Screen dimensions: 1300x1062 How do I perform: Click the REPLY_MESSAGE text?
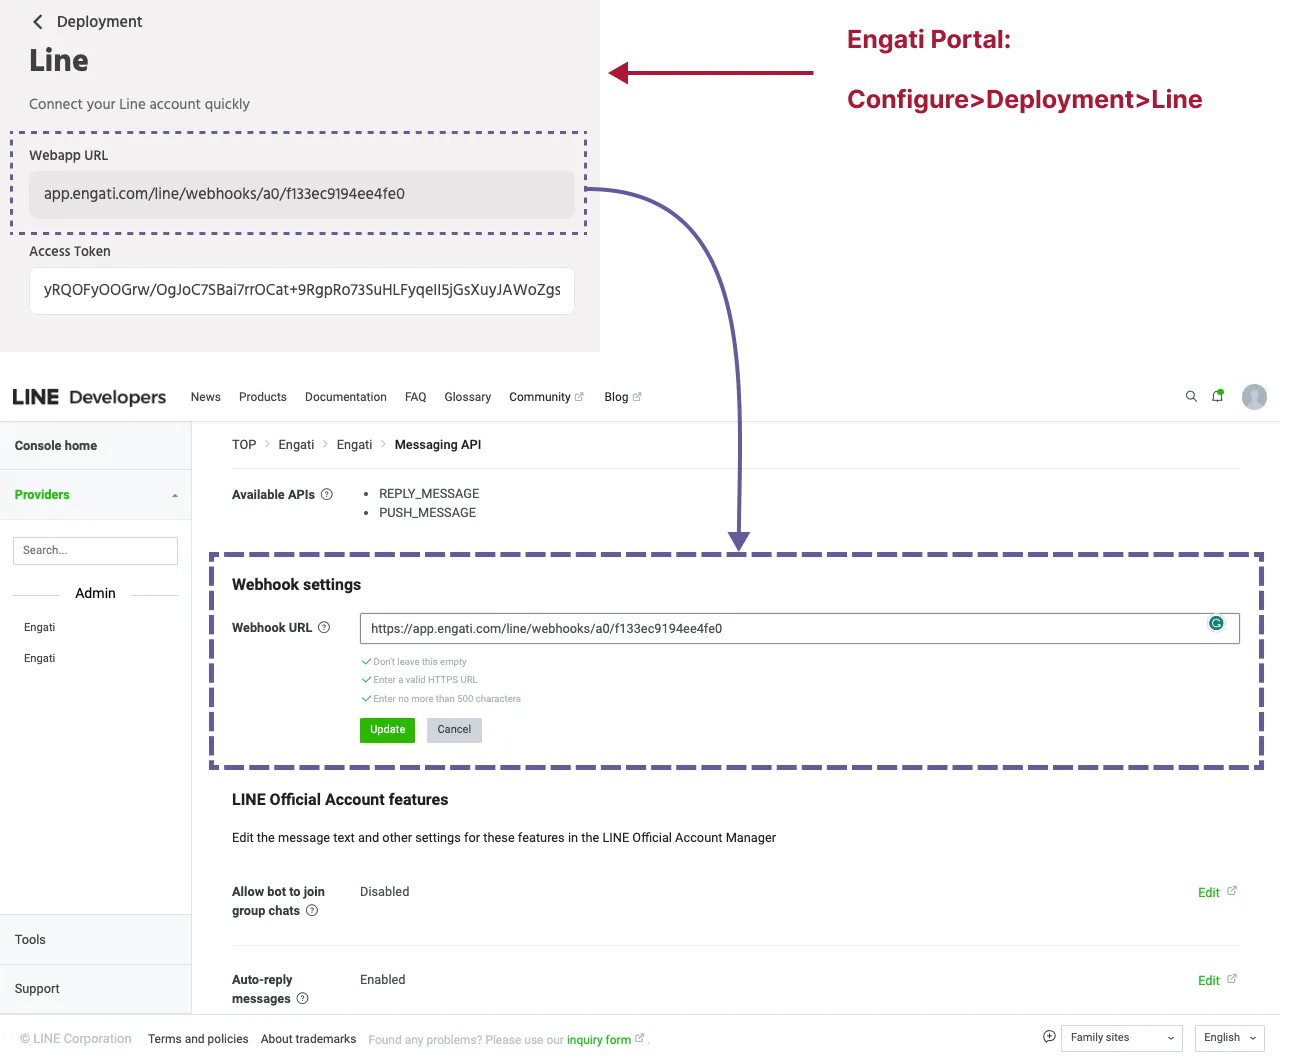[429, 494]
